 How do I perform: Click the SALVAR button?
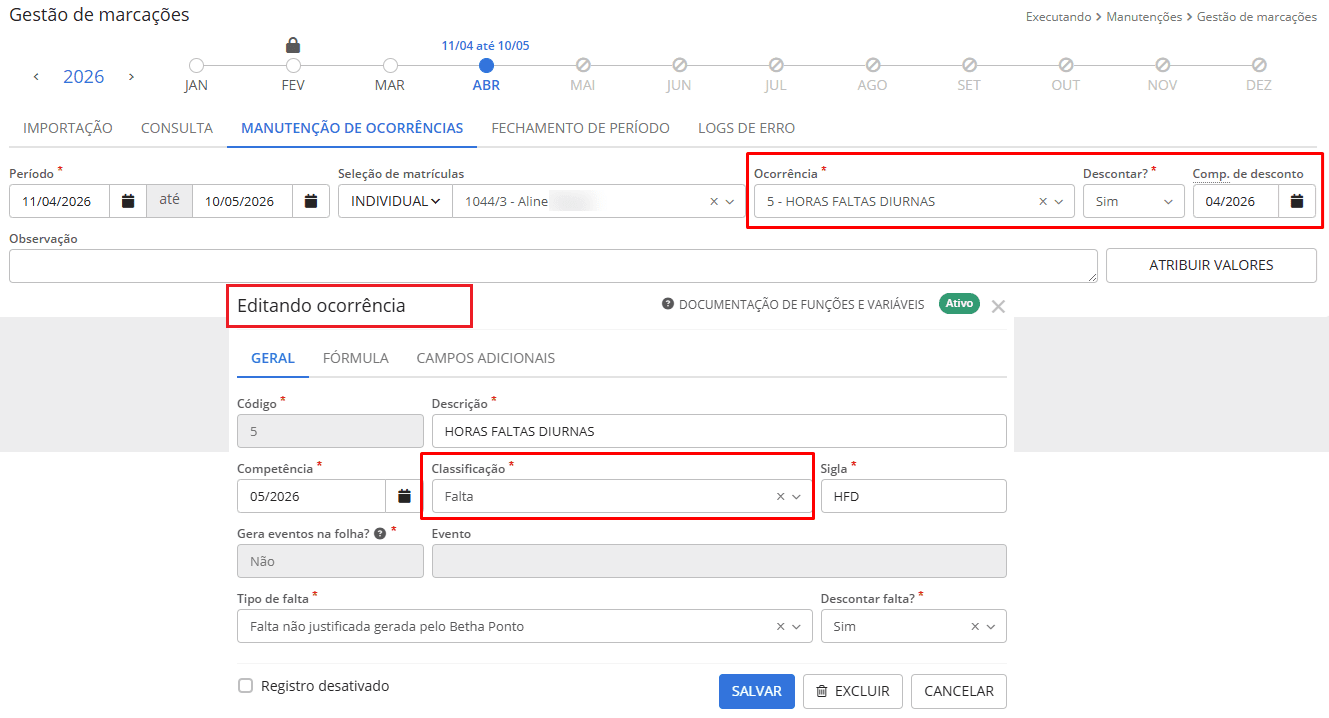tap(757, 691)
